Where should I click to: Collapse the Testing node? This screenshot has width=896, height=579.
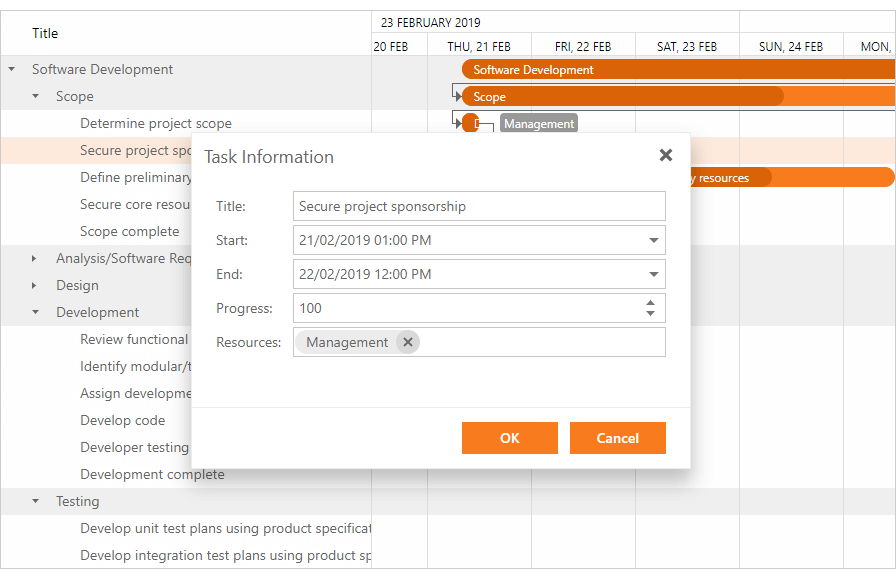point(34,501)
